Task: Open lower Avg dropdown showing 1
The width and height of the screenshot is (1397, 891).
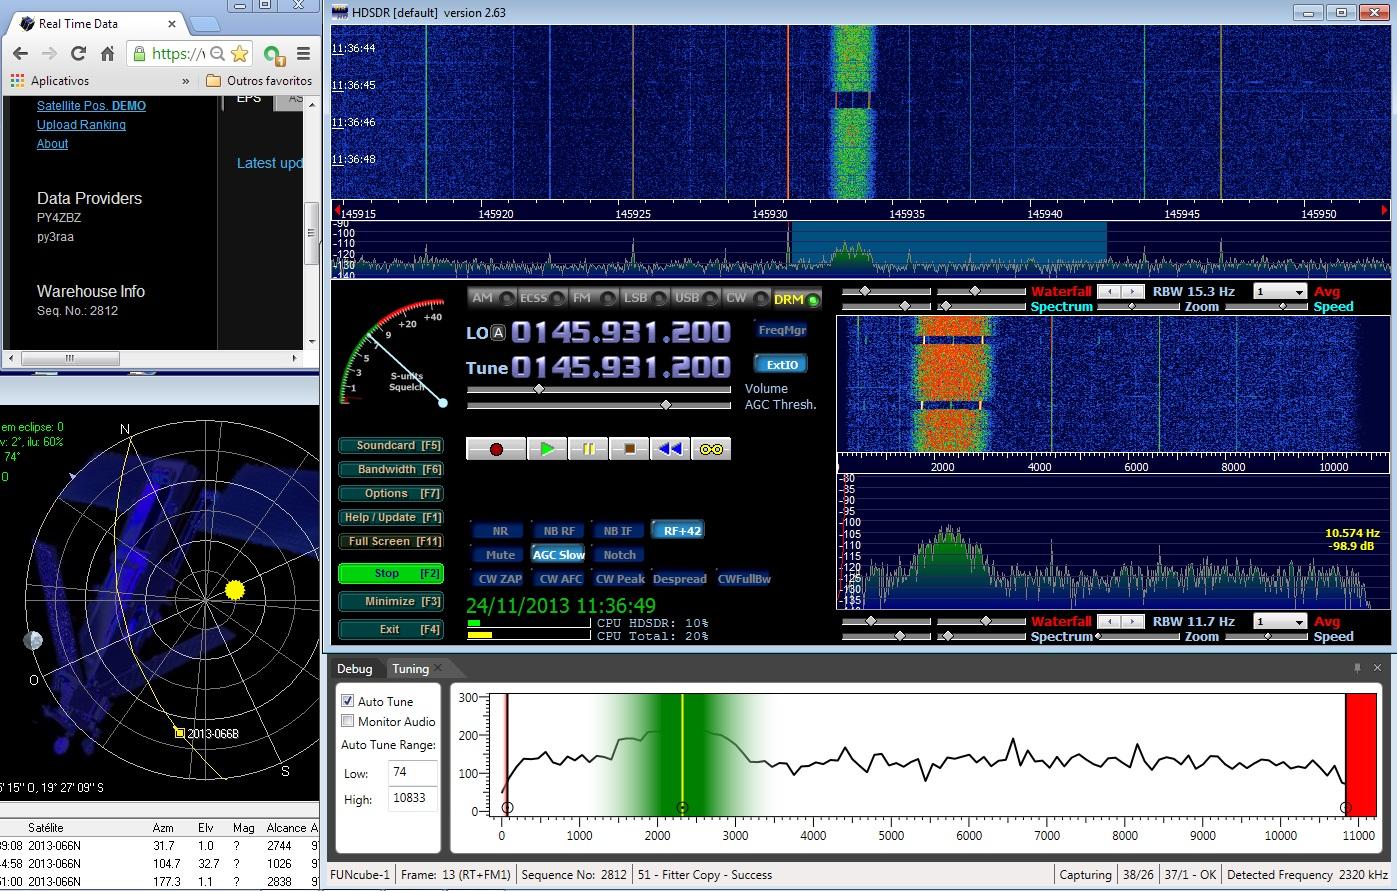Action: click(x=1280, y=622)
